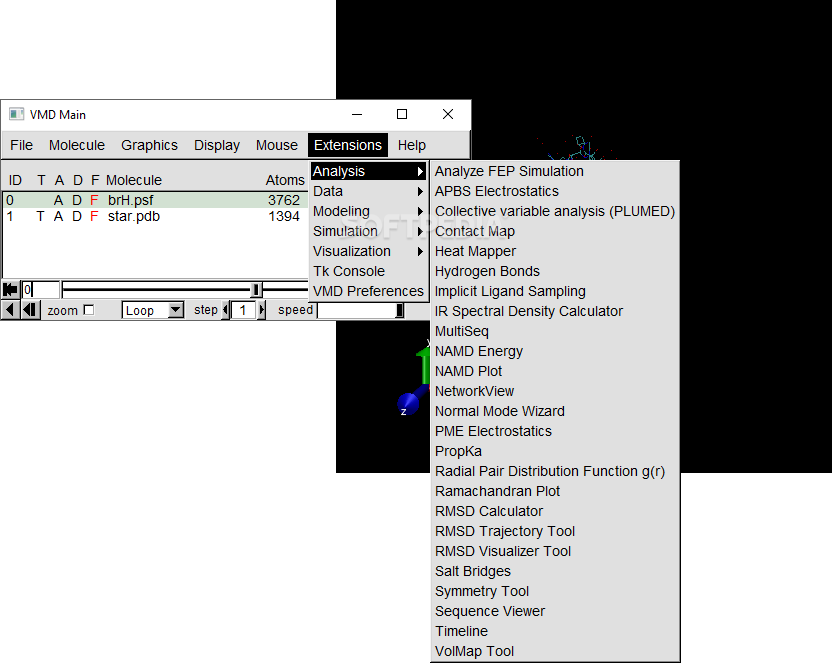Open IR Spectral Density Calculator

(x=554, y=311)
